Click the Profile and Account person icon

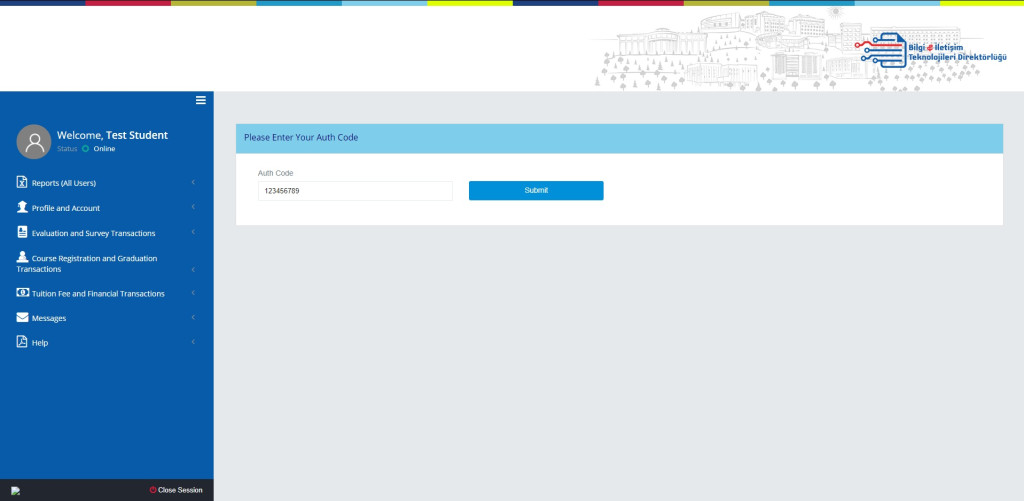(x=22, y=208)
